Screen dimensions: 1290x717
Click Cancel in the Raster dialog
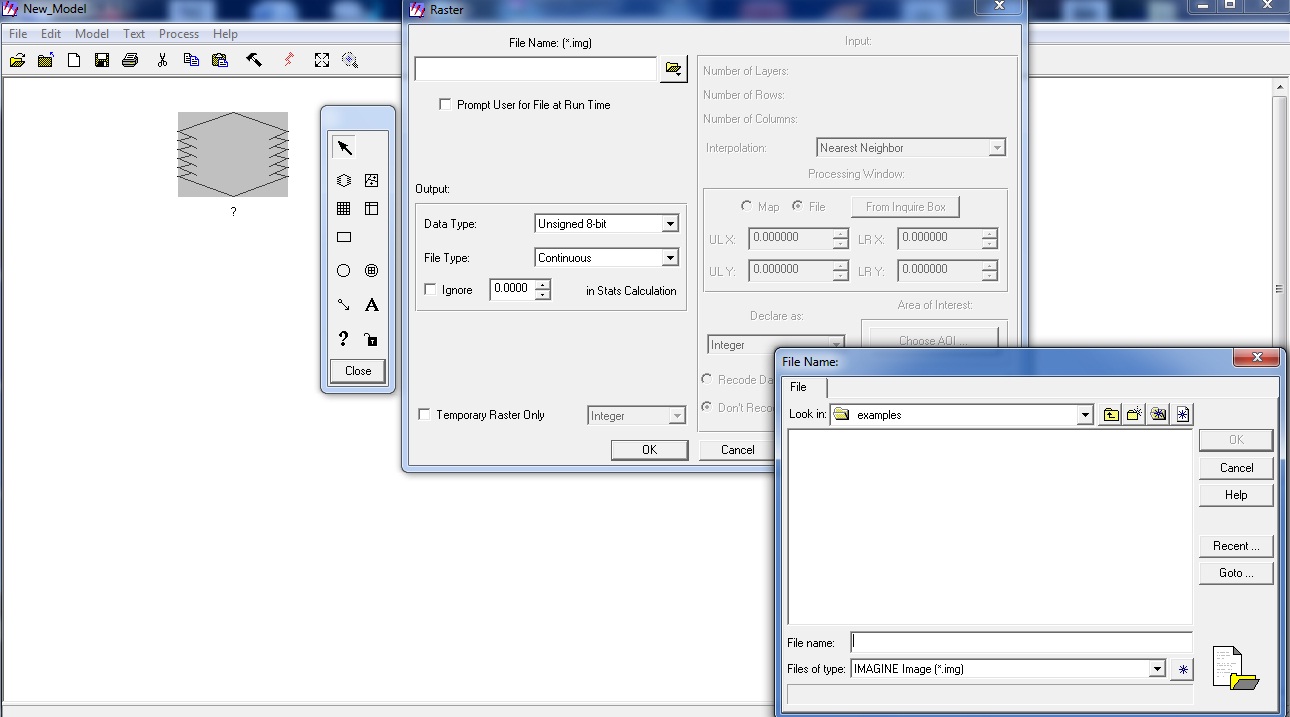pyautogui.click(x=738, y=450)
